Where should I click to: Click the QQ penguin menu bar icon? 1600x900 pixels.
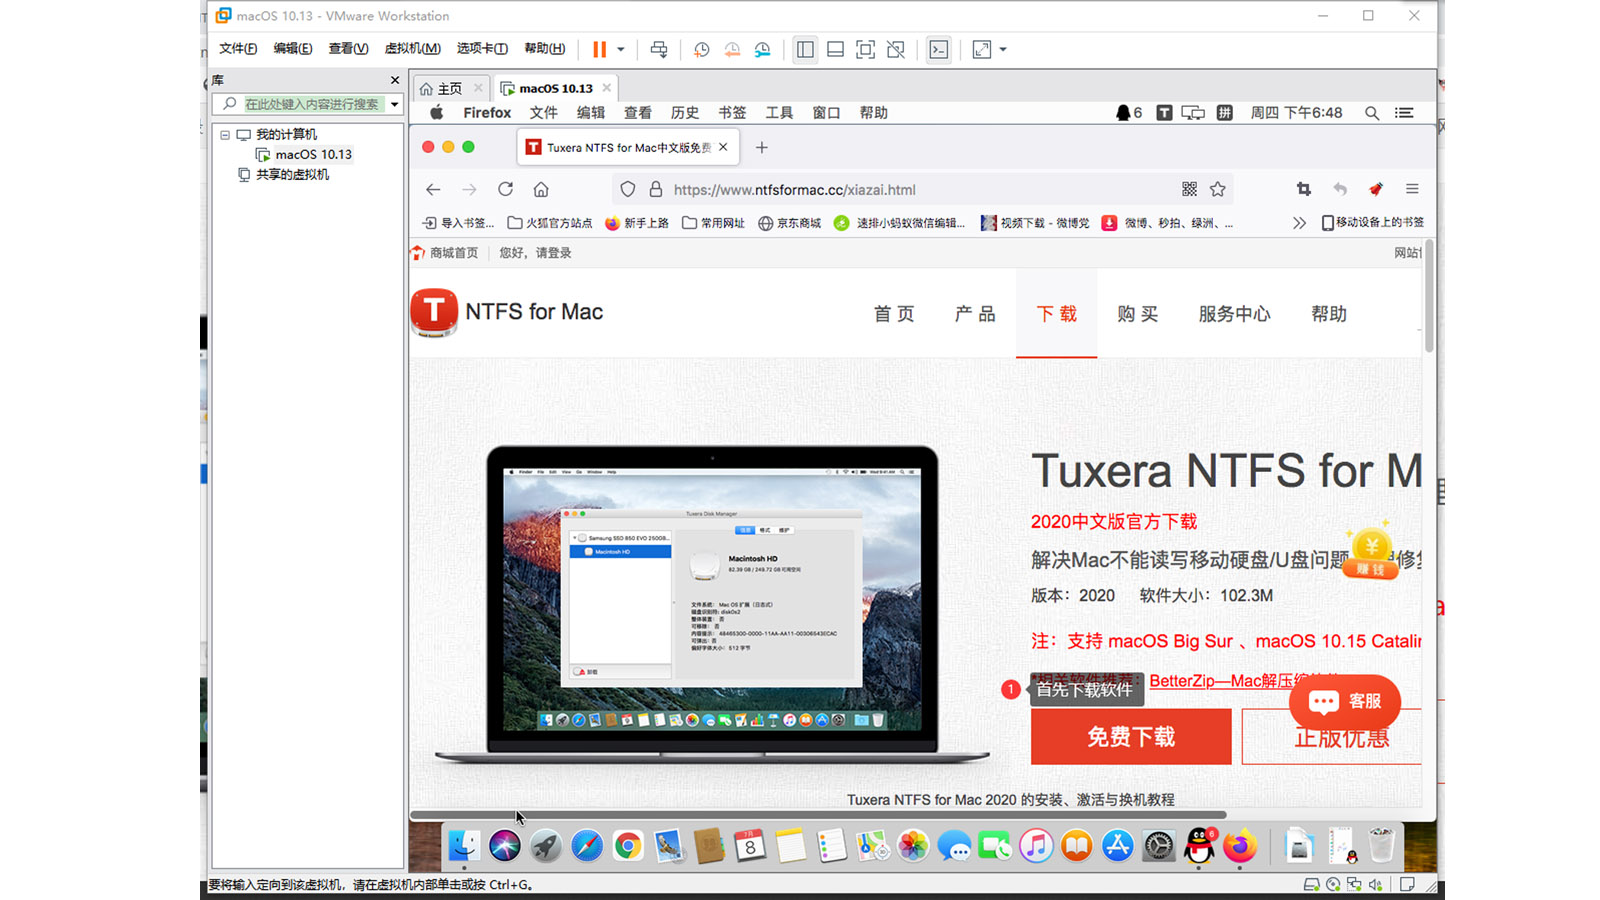pyautogui.click(x=1123, y=113)
